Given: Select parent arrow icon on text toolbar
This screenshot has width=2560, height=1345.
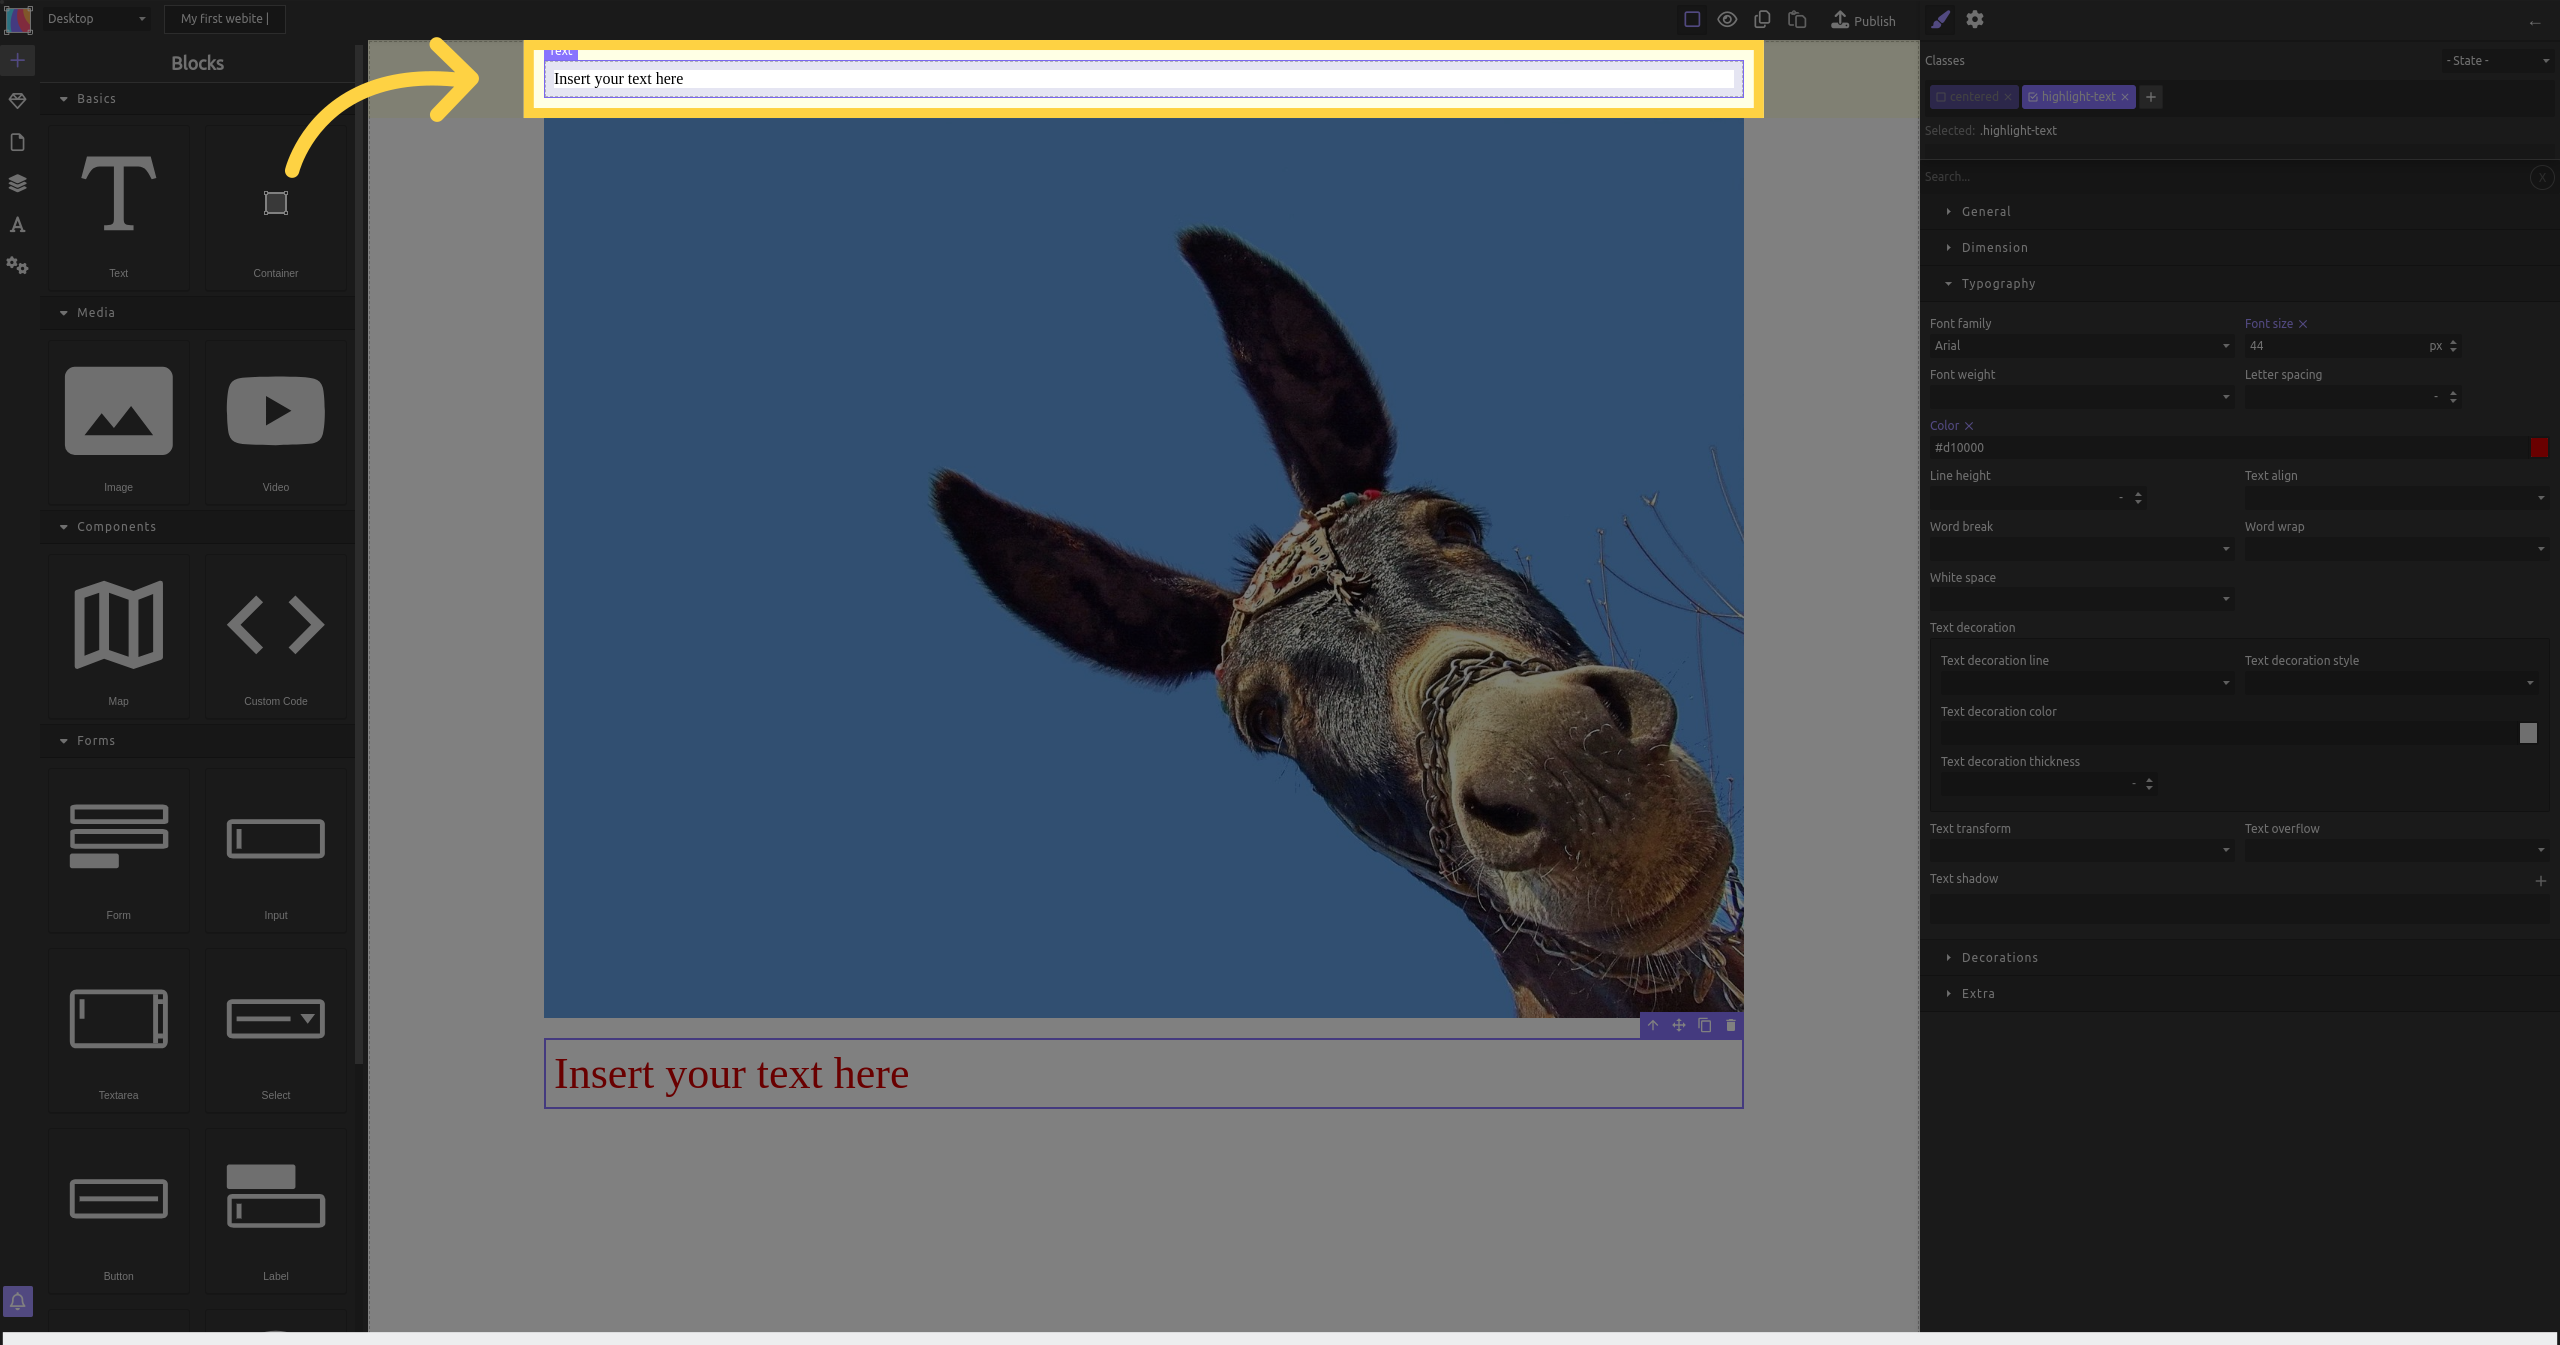Looking at the screenshot, I should pos(1653,1025).
